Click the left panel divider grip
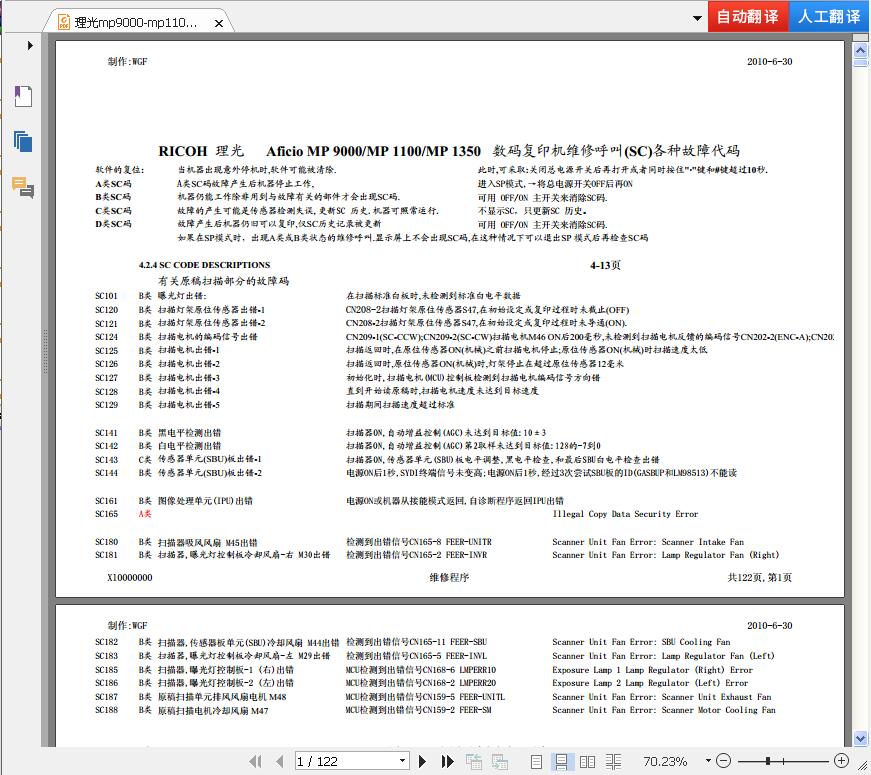 point(45,351)
